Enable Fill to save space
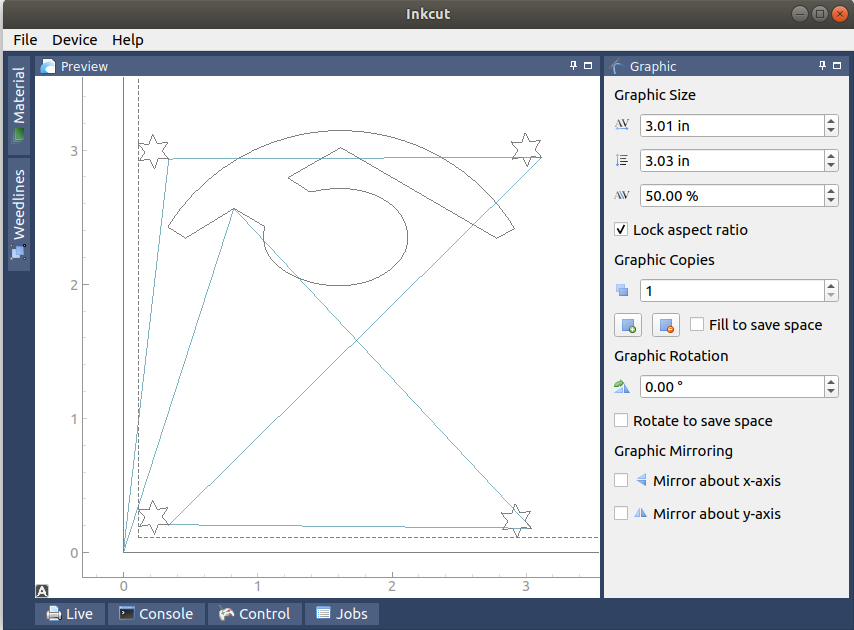 (697, 324)
